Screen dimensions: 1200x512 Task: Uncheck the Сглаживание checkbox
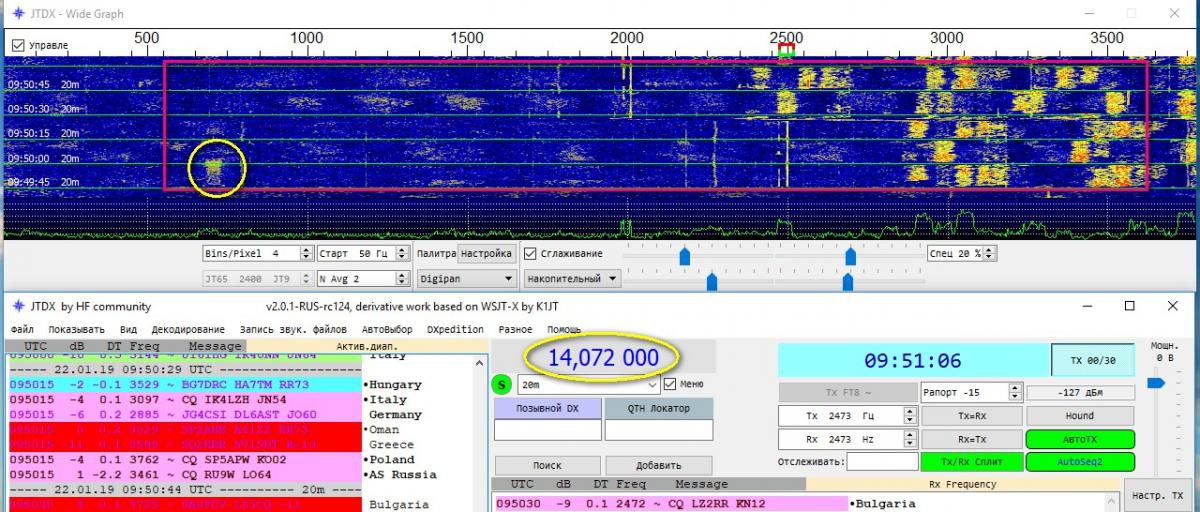point(531,254)
